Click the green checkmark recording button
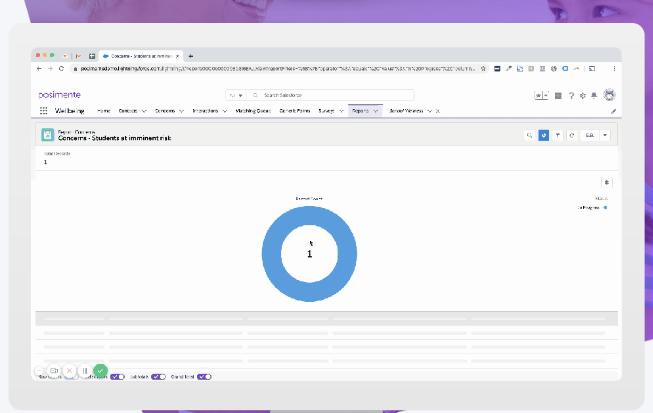The image size is (653, 413). (100, 370)
